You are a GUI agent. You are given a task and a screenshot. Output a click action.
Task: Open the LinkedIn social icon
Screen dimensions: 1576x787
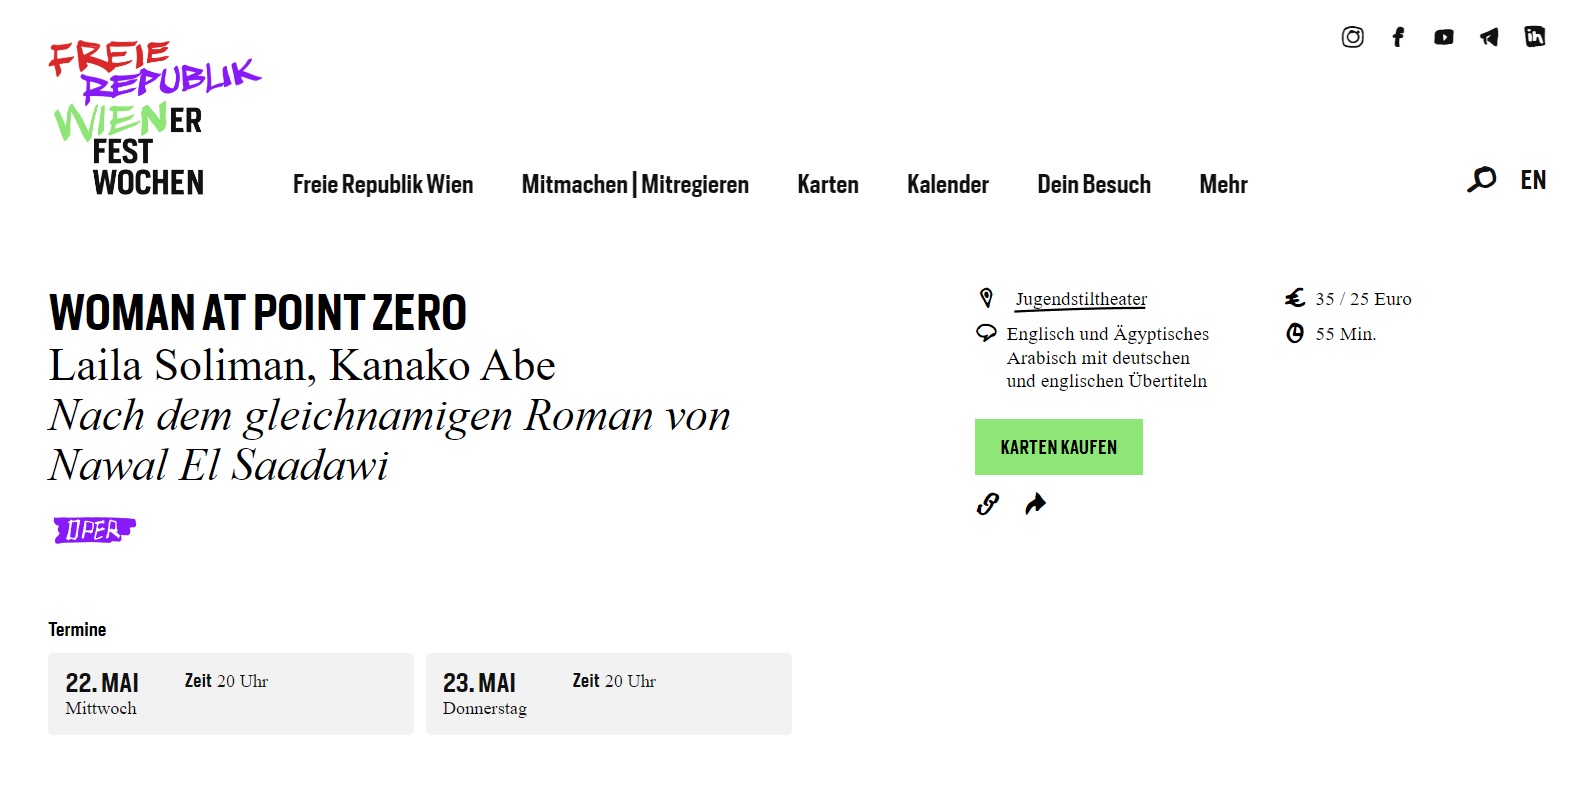click(x=1534, y=37)
